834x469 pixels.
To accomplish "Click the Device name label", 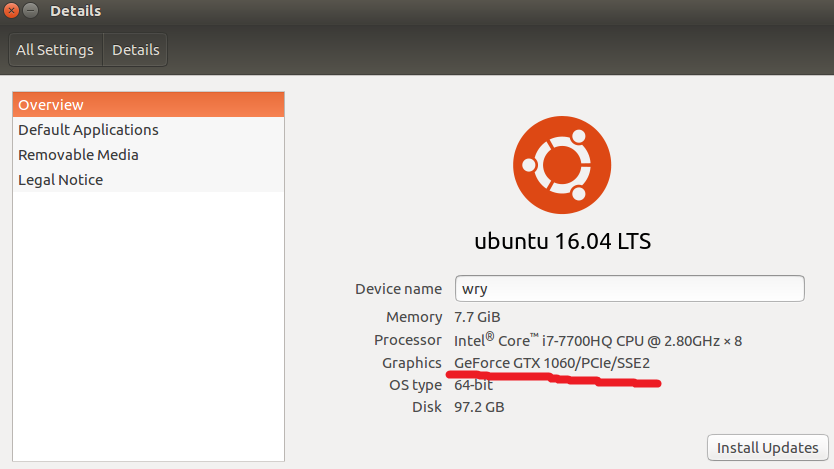I will pyautogui.click(x=398, y=289).
